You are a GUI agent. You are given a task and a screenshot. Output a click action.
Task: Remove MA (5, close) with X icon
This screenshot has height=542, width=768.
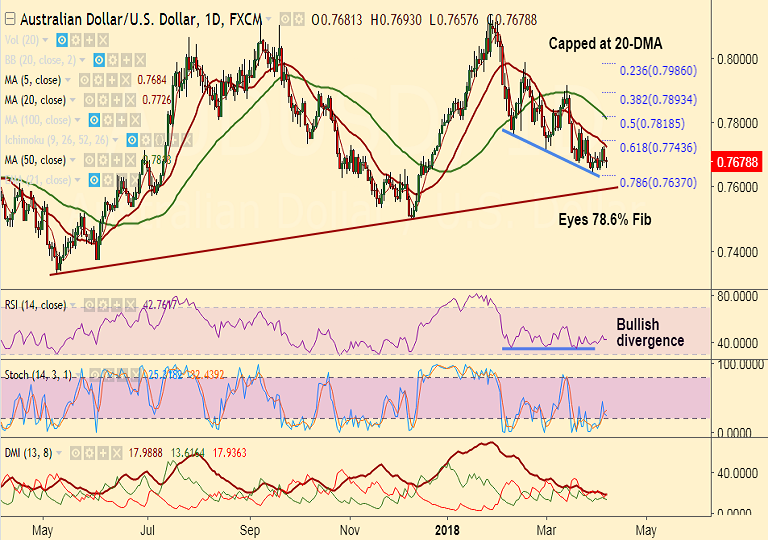point(125,80)
